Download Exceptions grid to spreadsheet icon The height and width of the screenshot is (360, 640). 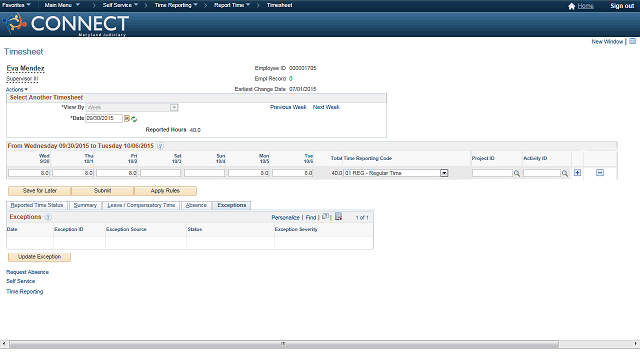point(338,217)
